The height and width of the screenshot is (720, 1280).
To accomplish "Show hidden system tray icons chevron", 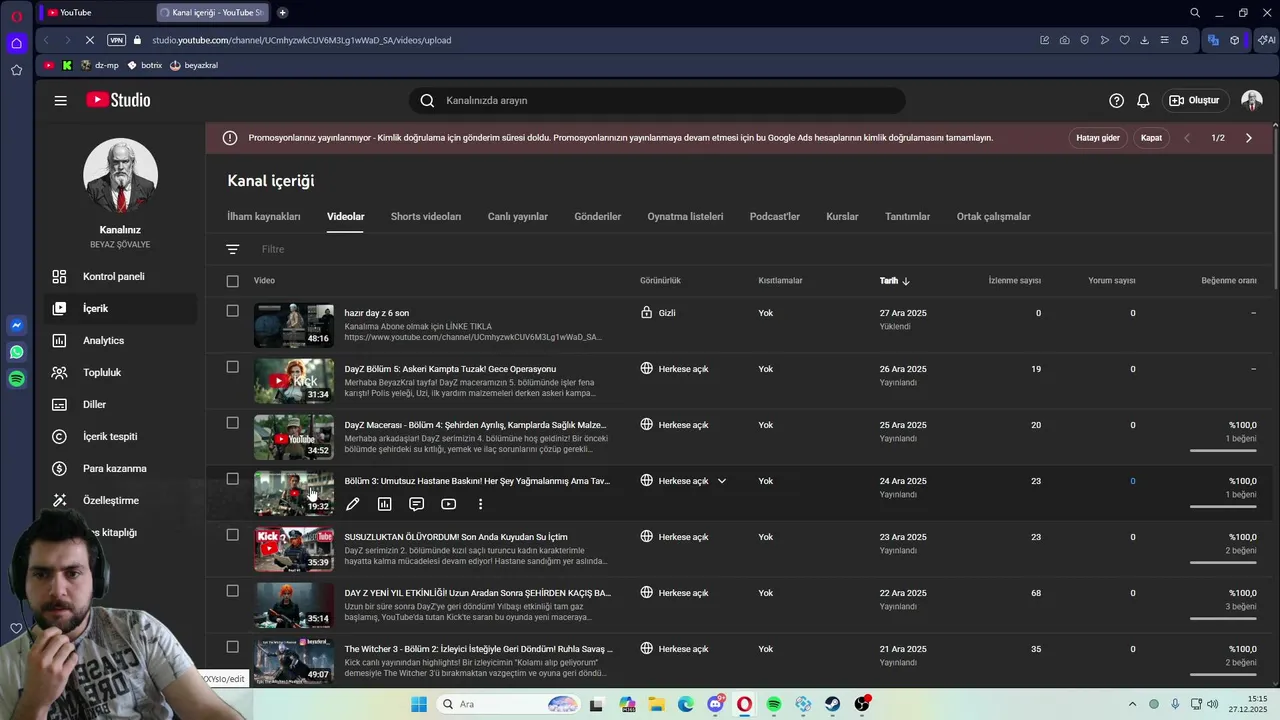I will [1132, 704].
